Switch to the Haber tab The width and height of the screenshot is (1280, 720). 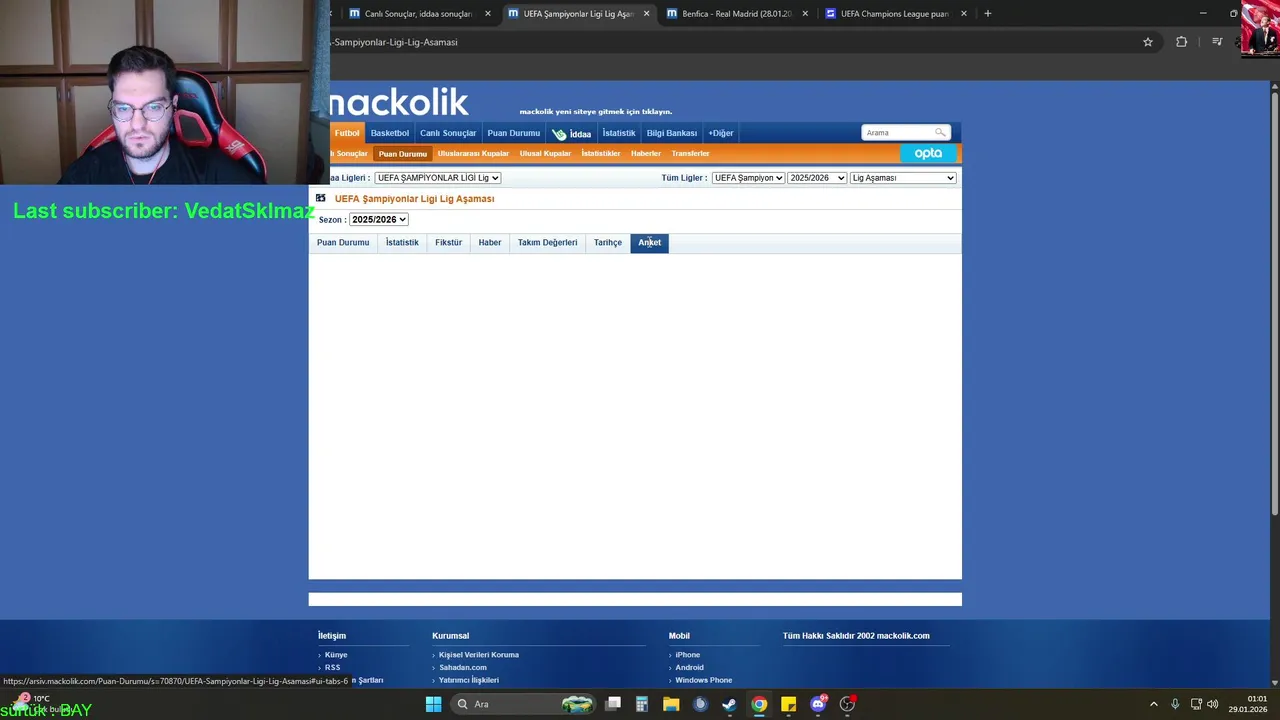pyautogui.click(x=490, y=243)
